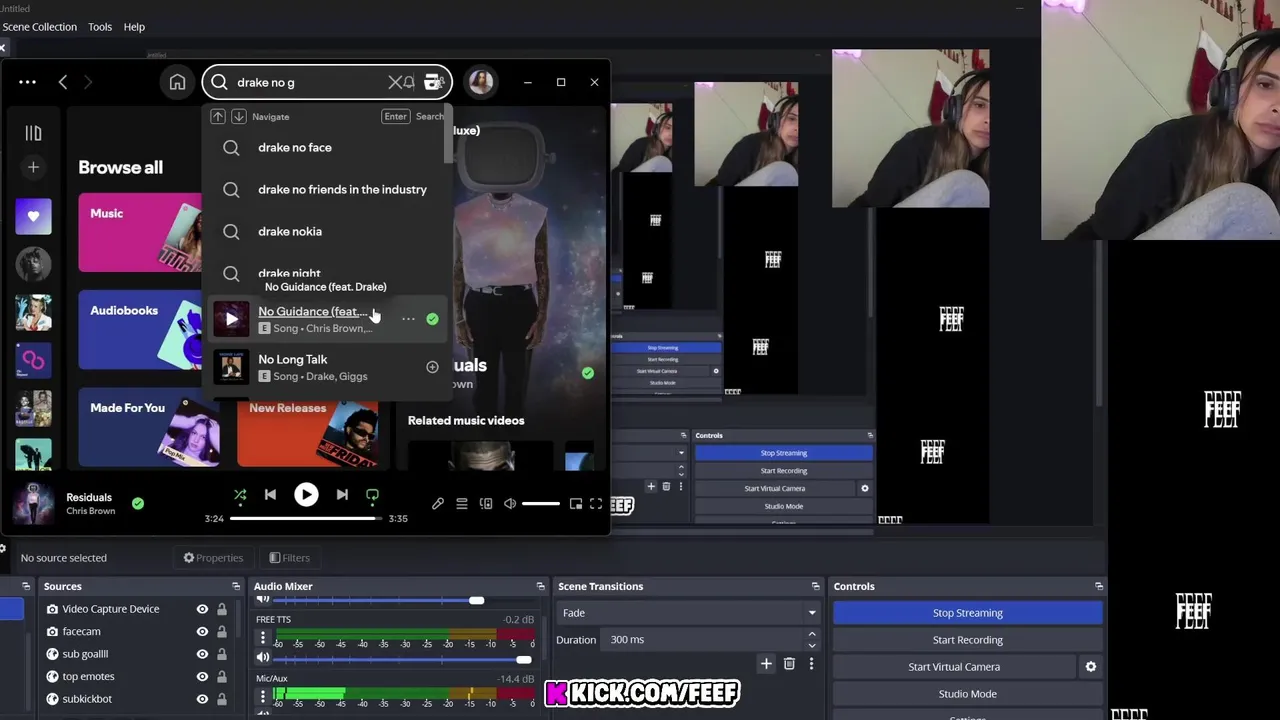Screen dimensions: 1280x720
Task: Open transition properties three-dot menu
Action: (811, 664)
